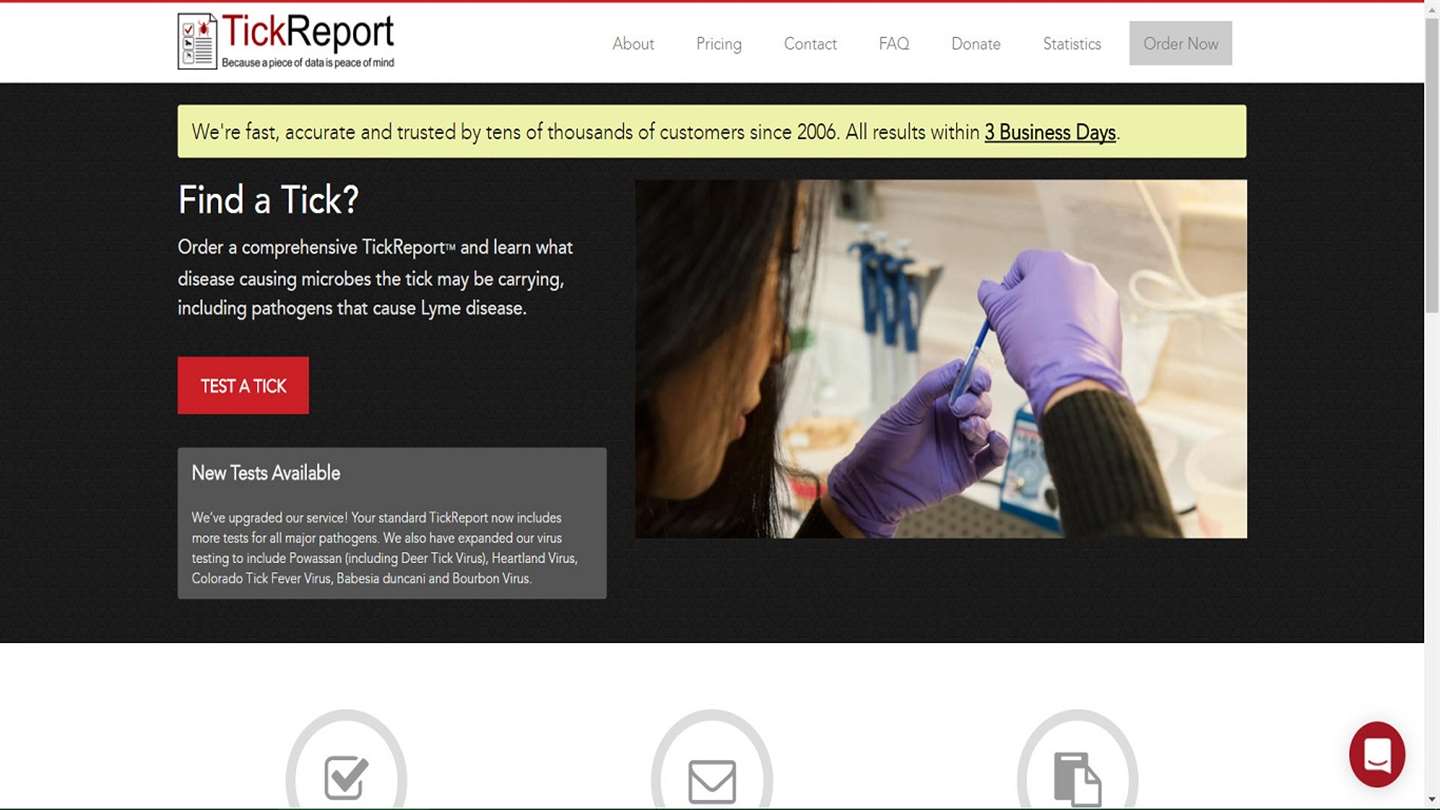The height and width of the screenshot is (810, 1440).
Task: Select FAQ in the navigation bar
Action: coord(894,44)
